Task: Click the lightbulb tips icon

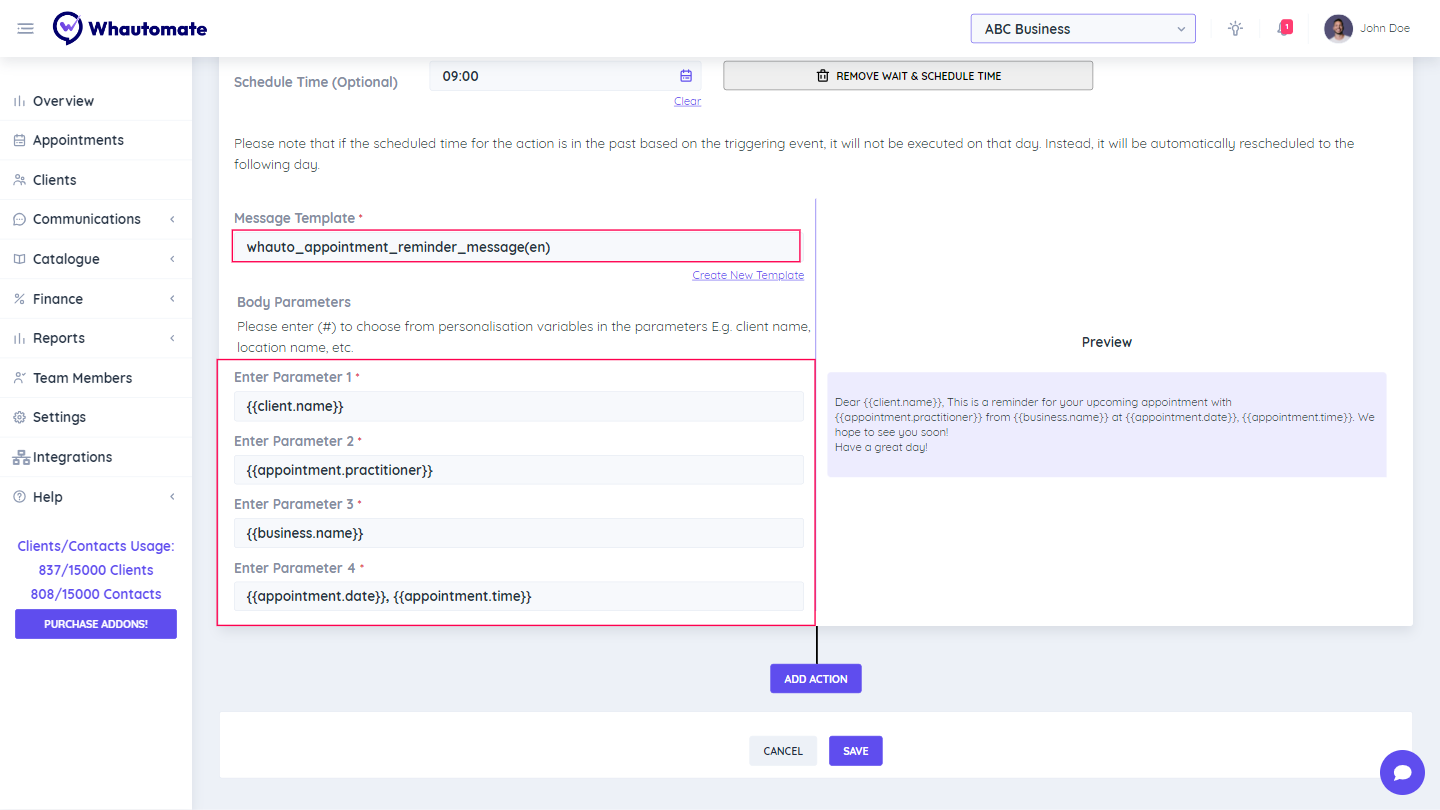Action: click(x=1235, y=29)
